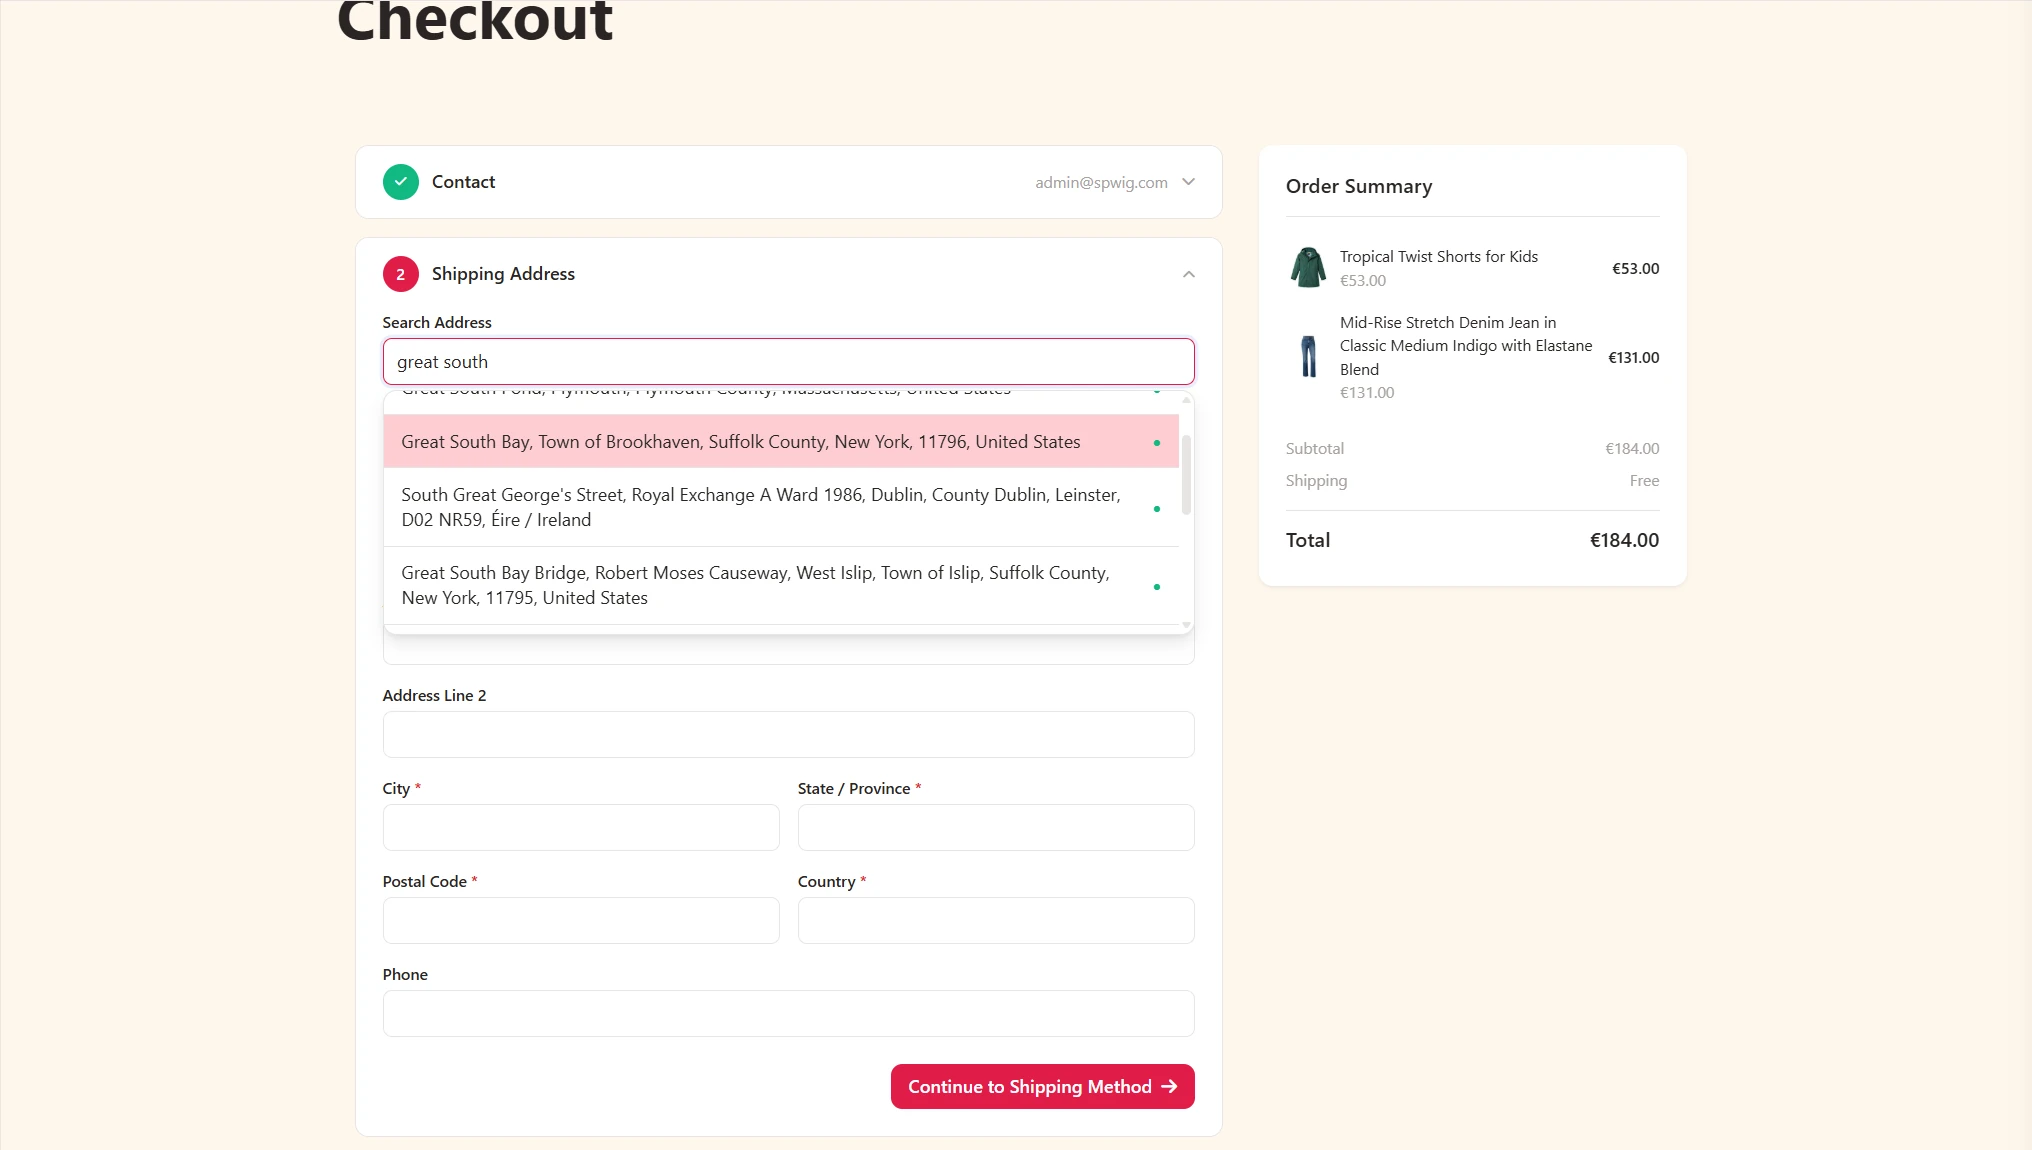Click the step 2 Shipping Address badge
The height and width of the screenshot is (1150, 2032).
point(400,274)
